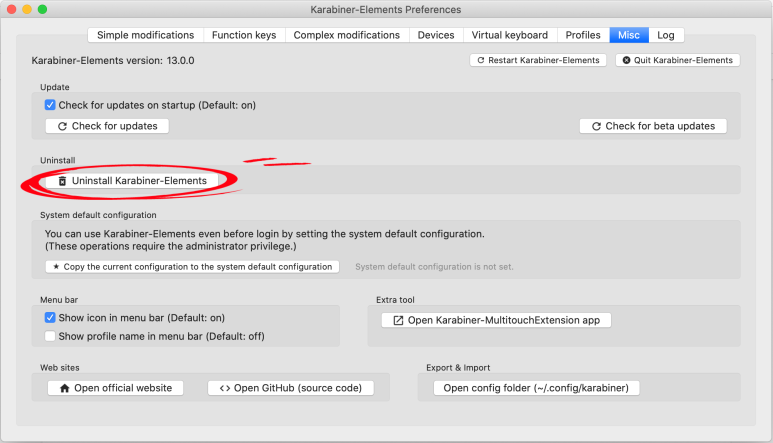The image size is (773, 443).
Task: Click 'System default configuration is not set.' text
Action: coord(434,267)
